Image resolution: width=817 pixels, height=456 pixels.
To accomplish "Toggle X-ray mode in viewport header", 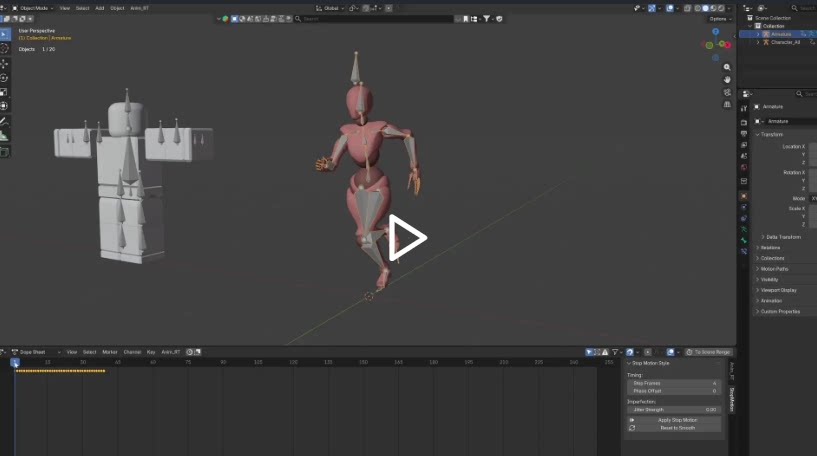I will (688, 8).
